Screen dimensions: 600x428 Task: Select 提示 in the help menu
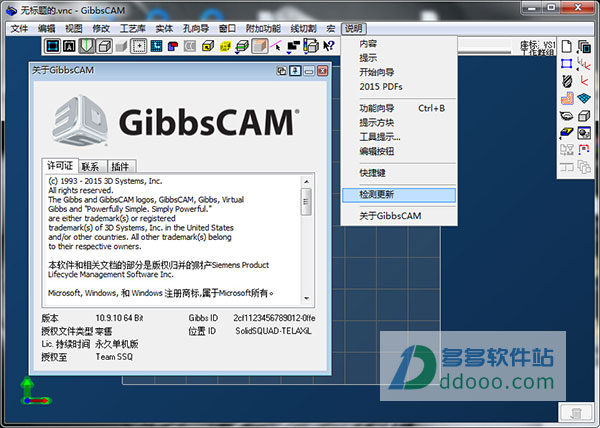pos(399,58)
